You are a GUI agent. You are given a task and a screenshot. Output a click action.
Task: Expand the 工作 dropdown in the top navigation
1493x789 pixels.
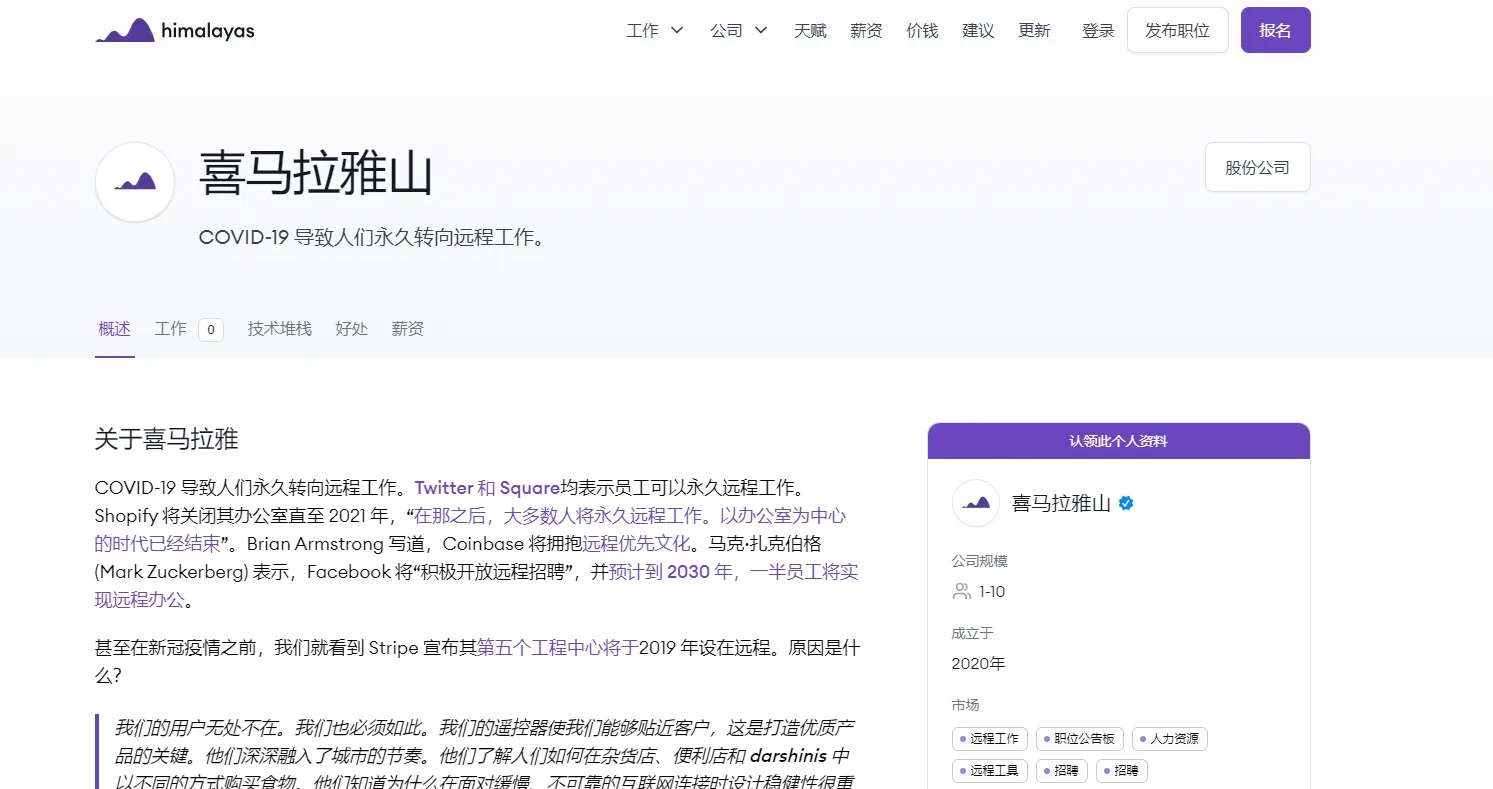click(x=655, y=31)
